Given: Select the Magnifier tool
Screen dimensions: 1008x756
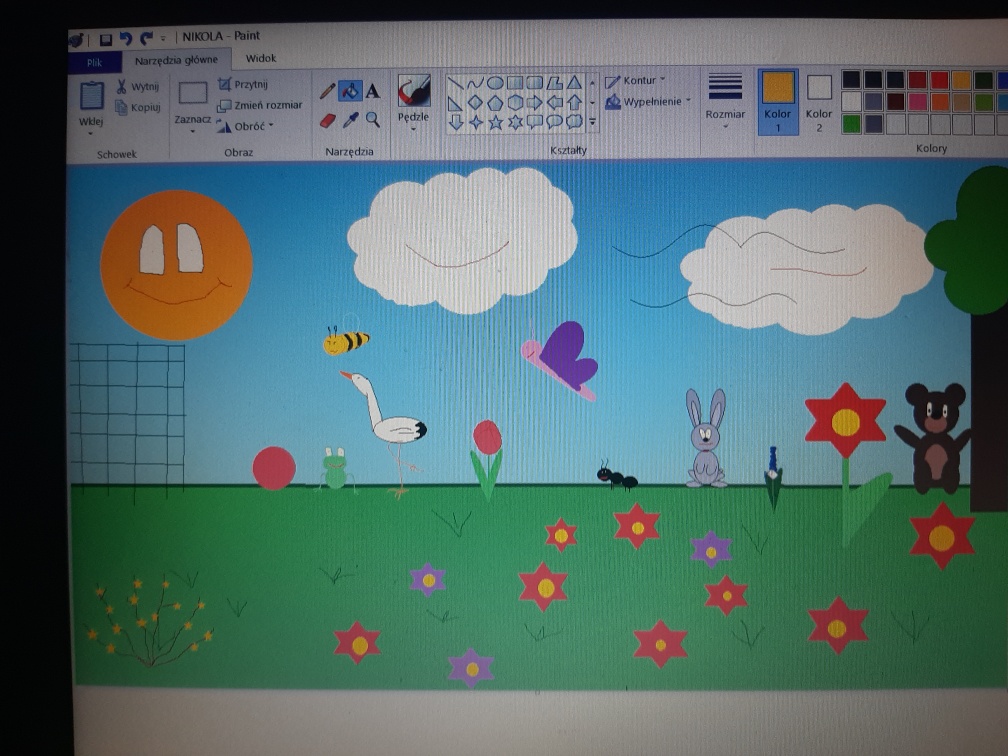Looking at the screenshot, I should tap(373, 119).
